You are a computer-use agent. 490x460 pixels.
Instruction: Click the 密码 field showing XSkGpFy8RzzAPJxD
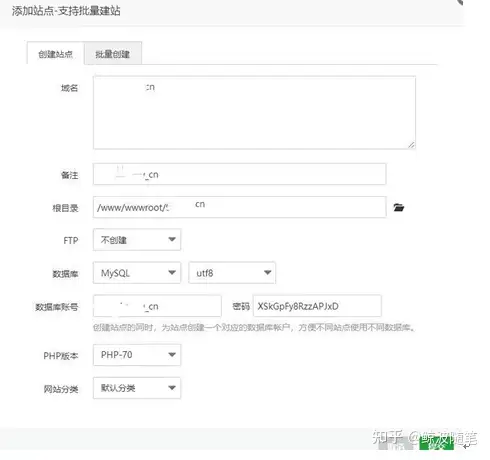[x=317, y=306]
